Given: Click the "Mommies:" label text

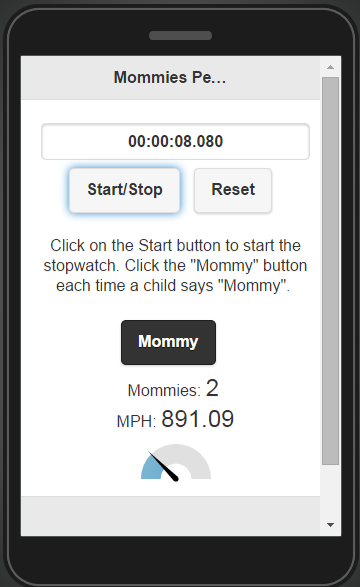Looking at the screenshot, I should click(x=164, y=390).
